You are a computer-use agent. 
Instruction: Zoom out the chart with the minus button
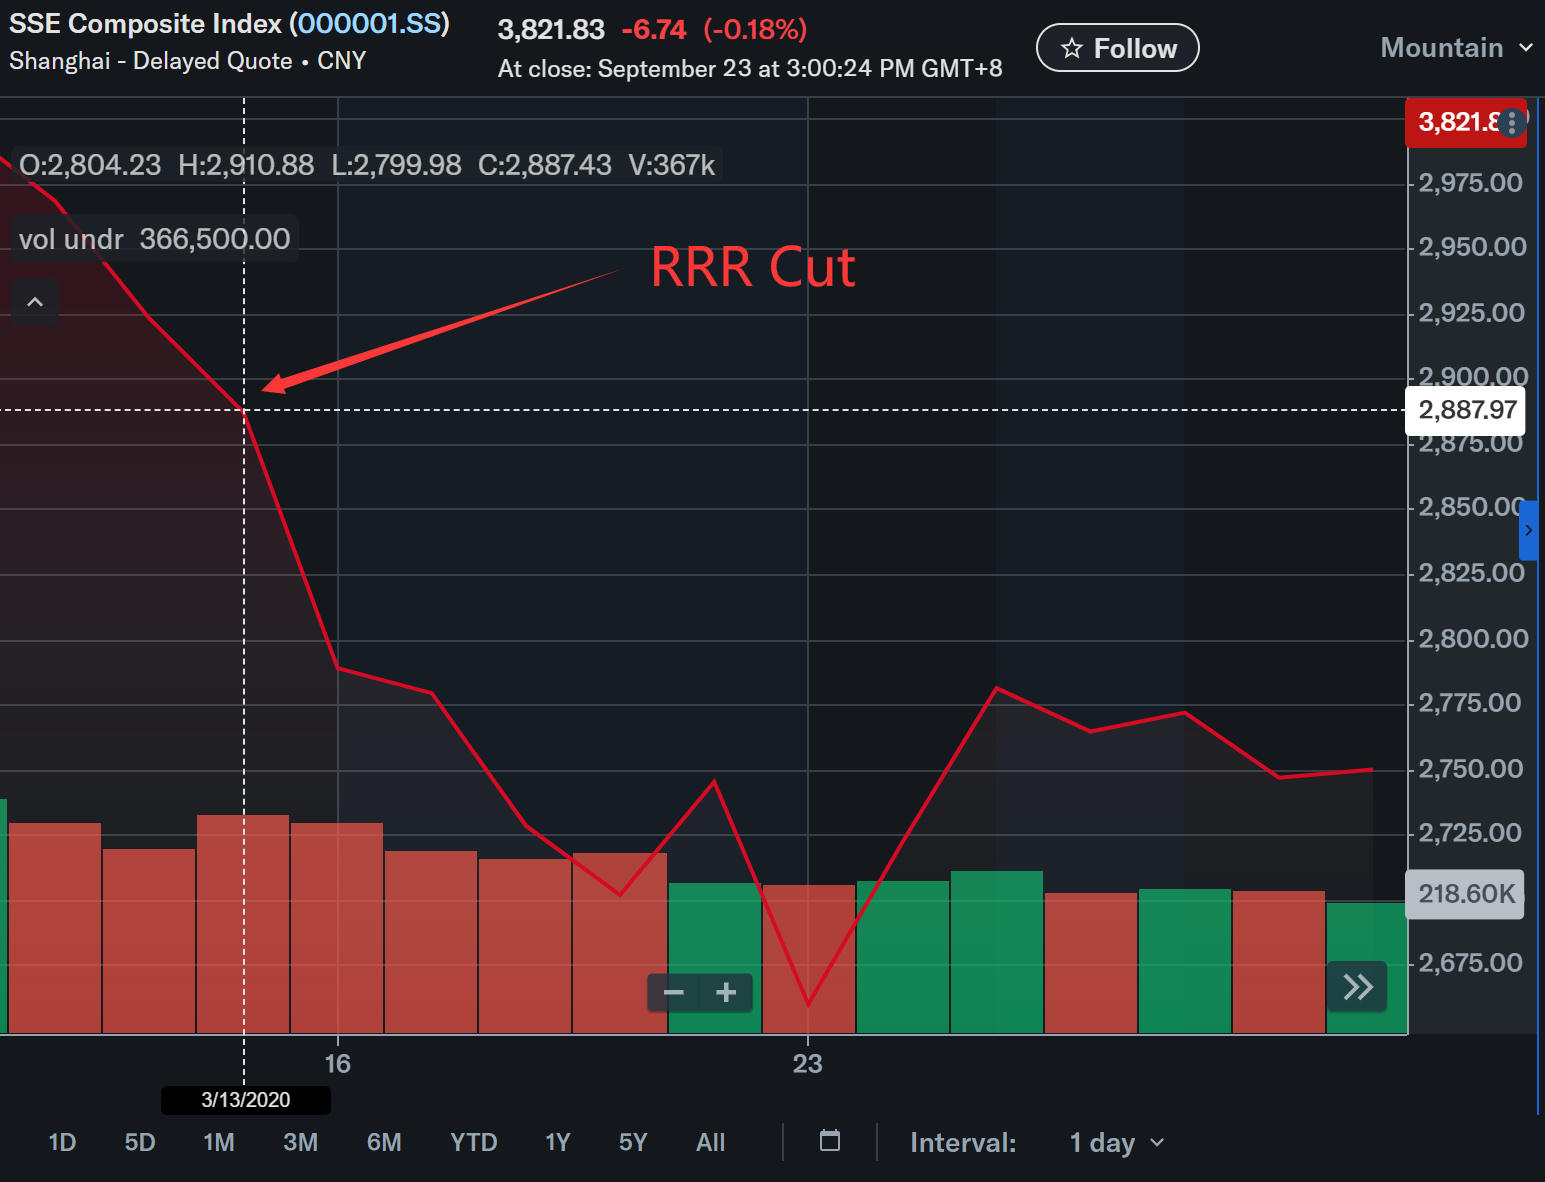[674, 992]
